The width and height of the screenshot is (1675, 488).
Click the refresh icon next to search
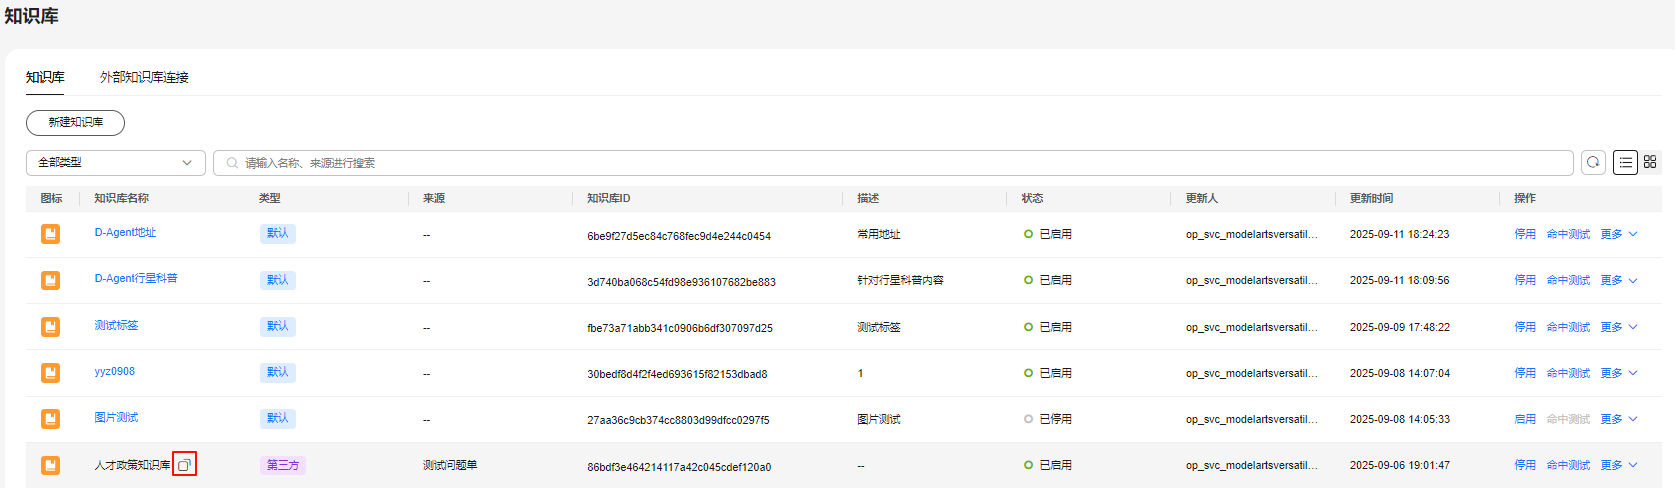point(1593,162)
